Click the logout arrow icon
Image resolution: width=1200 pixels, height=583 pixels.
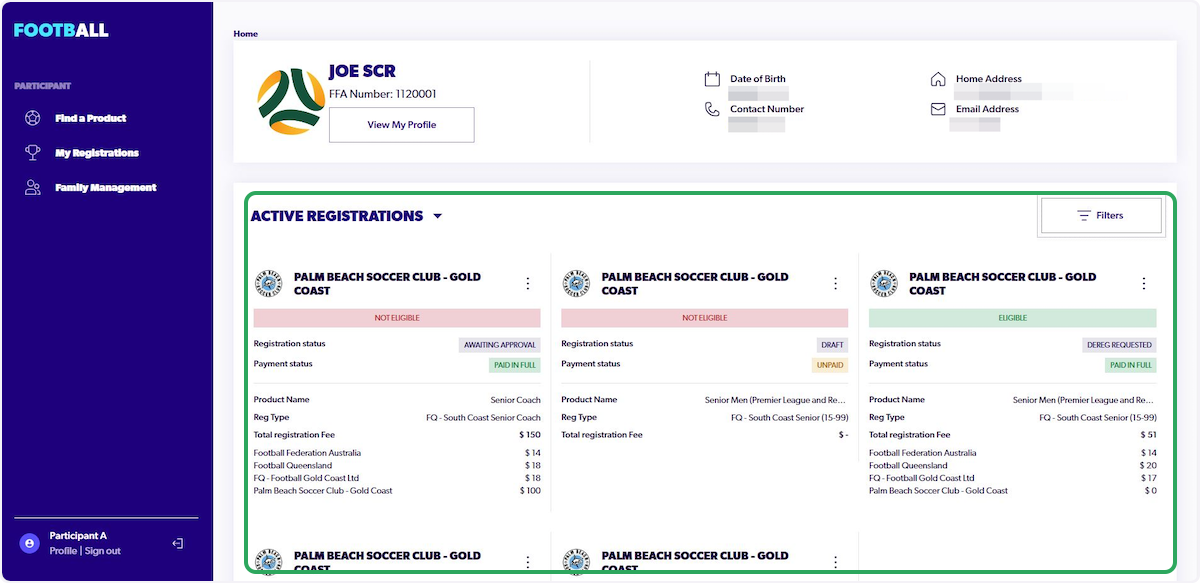pos(178,543)
